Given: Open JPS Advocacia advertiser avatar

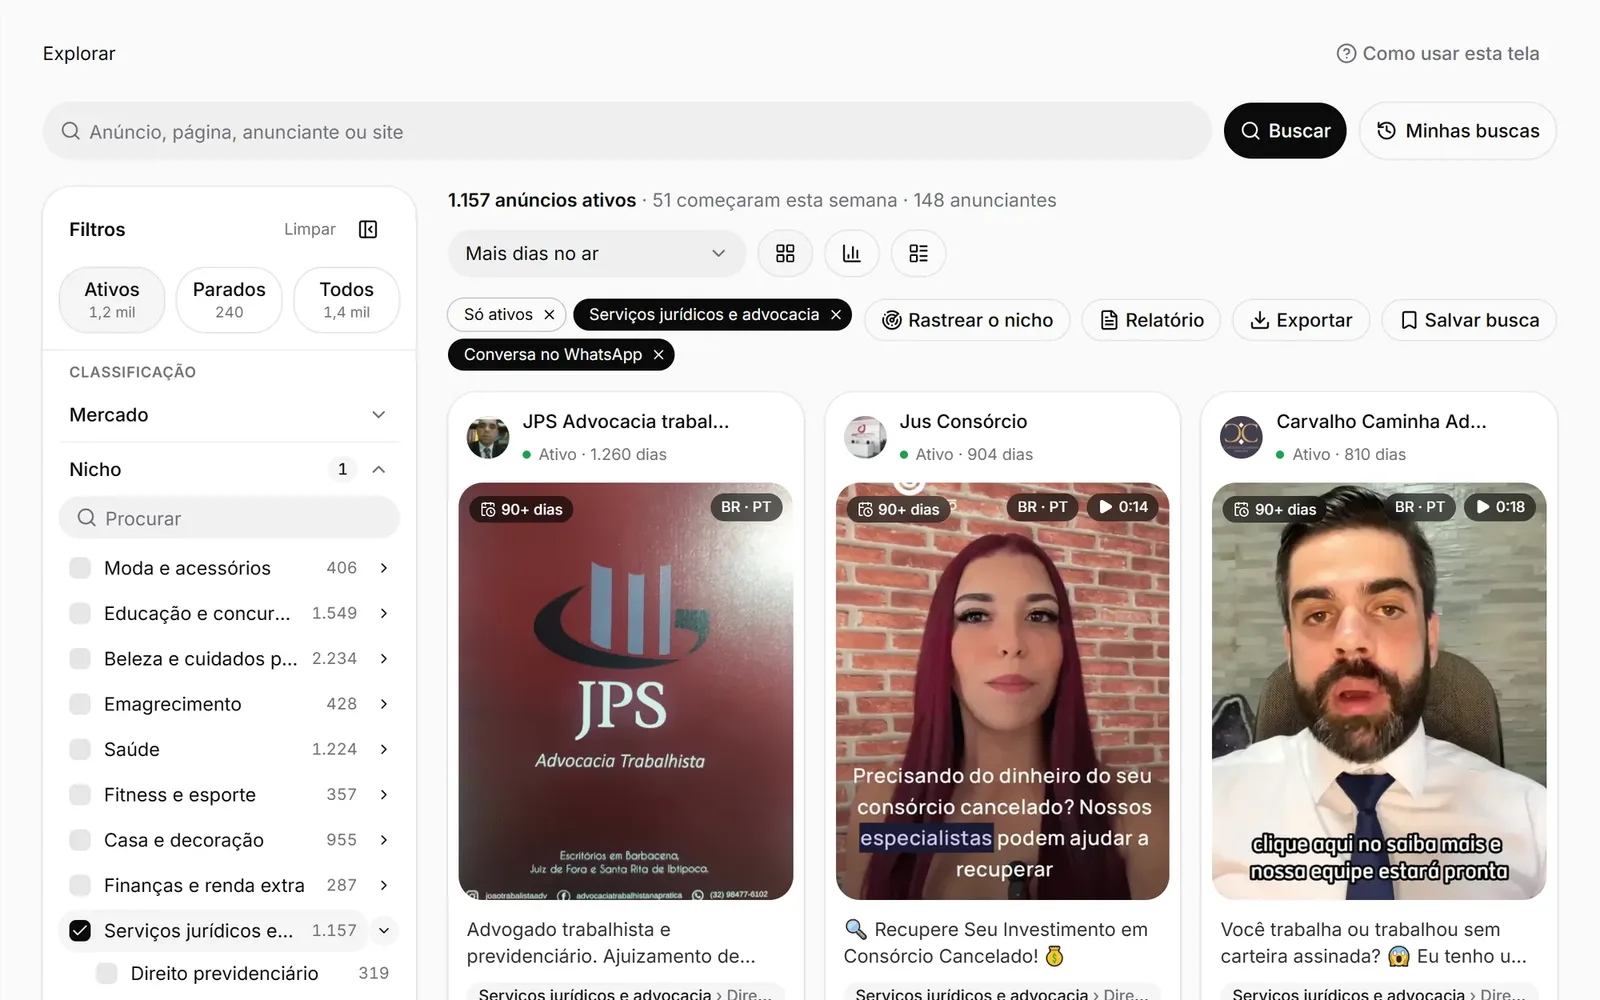Looking at the screenshot, I should click(x=488, y=438).
